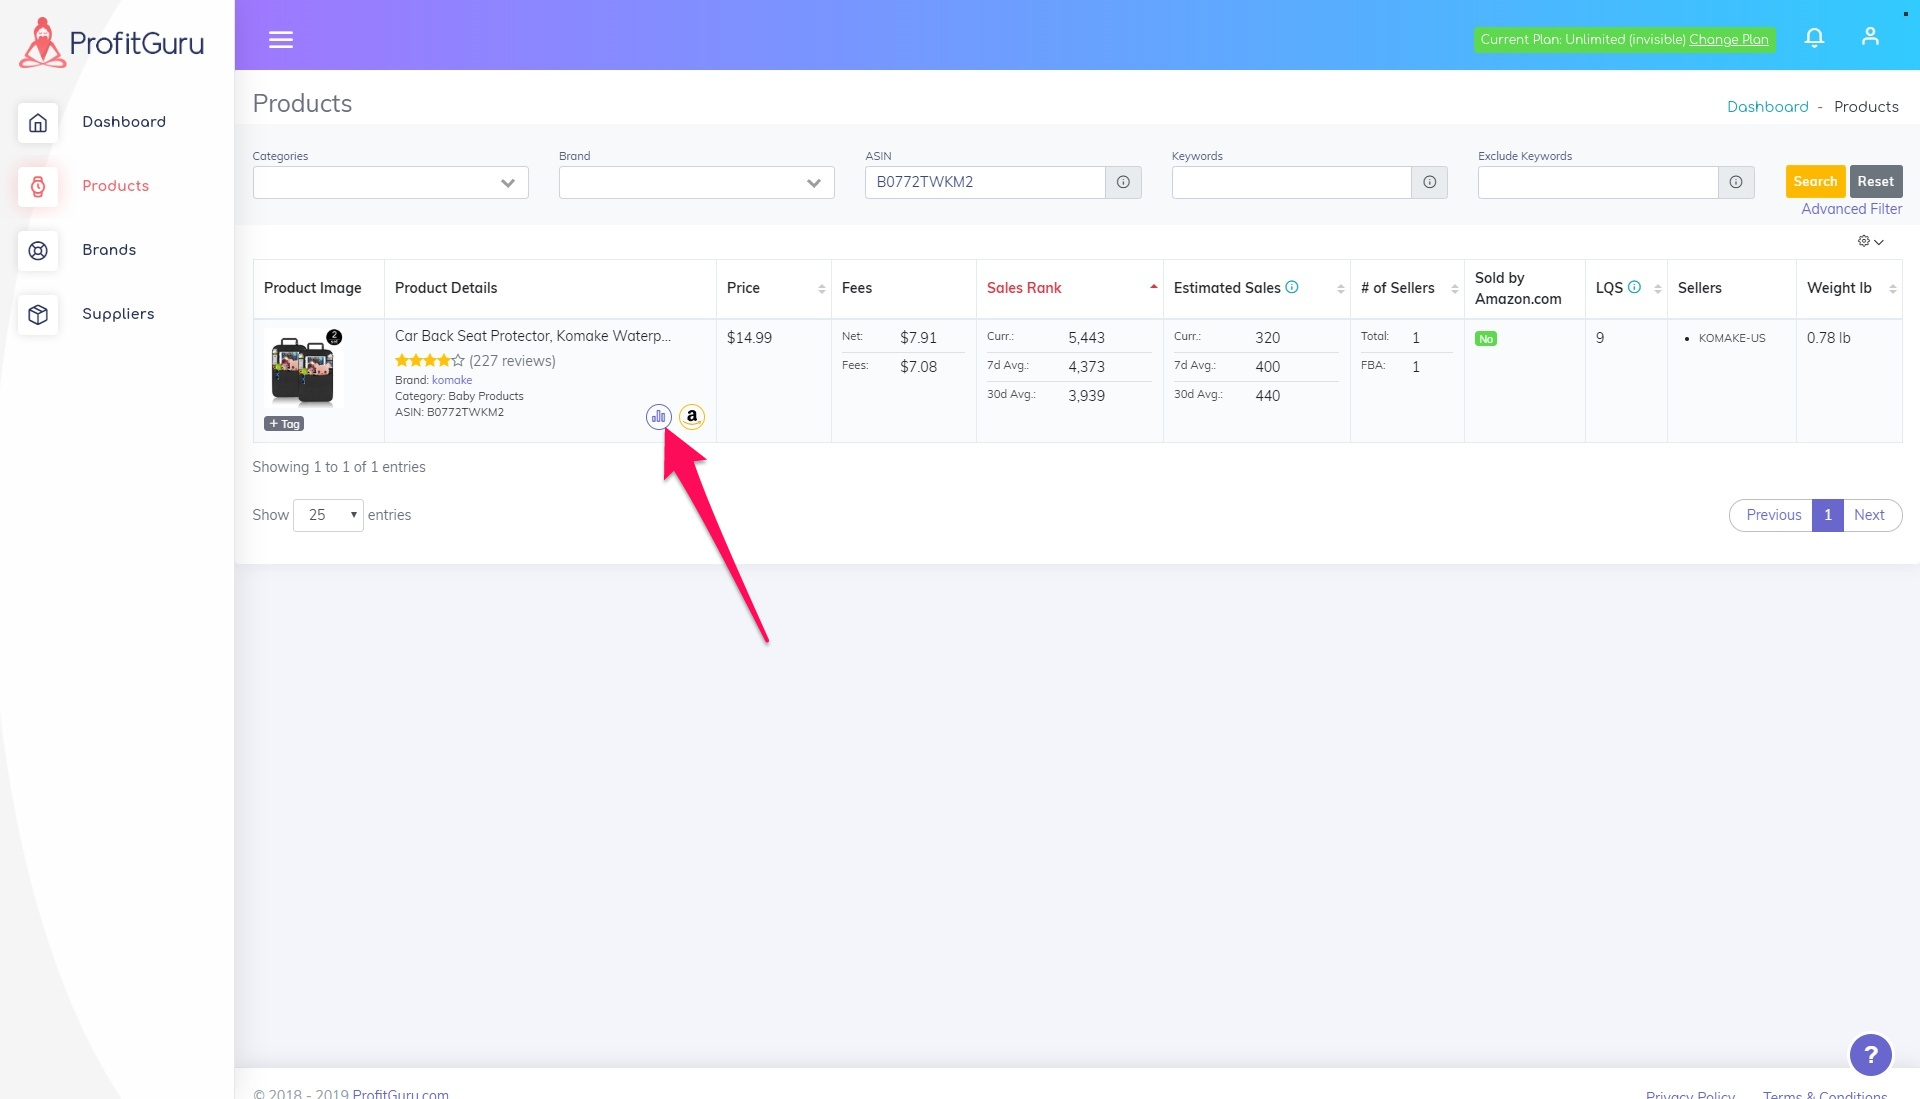Sort by LQS column arrows
The height and width of the screenshot is (1099, 1920).
(1657, 289)
